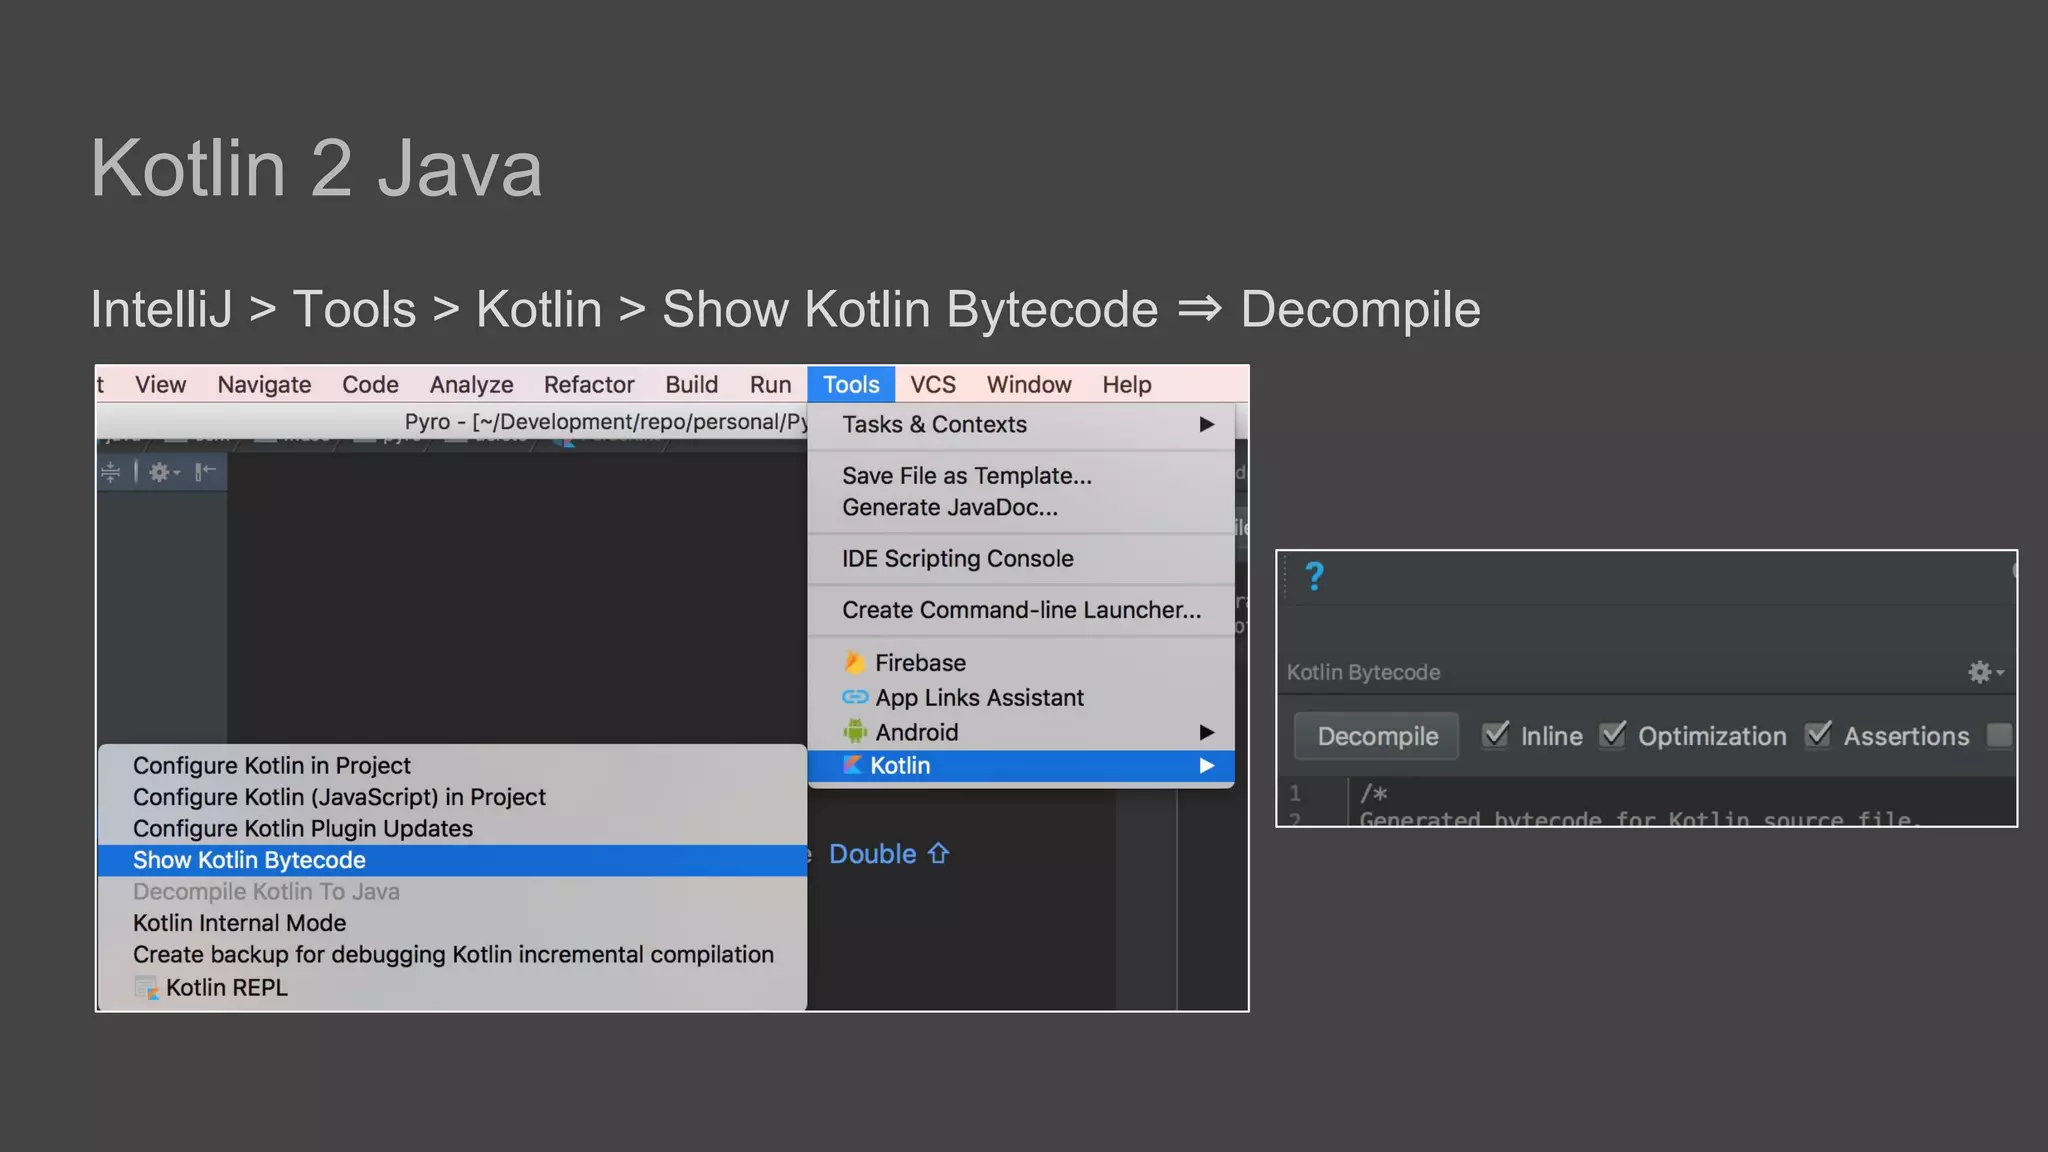
Task: Open the Window menu
Action: (1028, 384)
